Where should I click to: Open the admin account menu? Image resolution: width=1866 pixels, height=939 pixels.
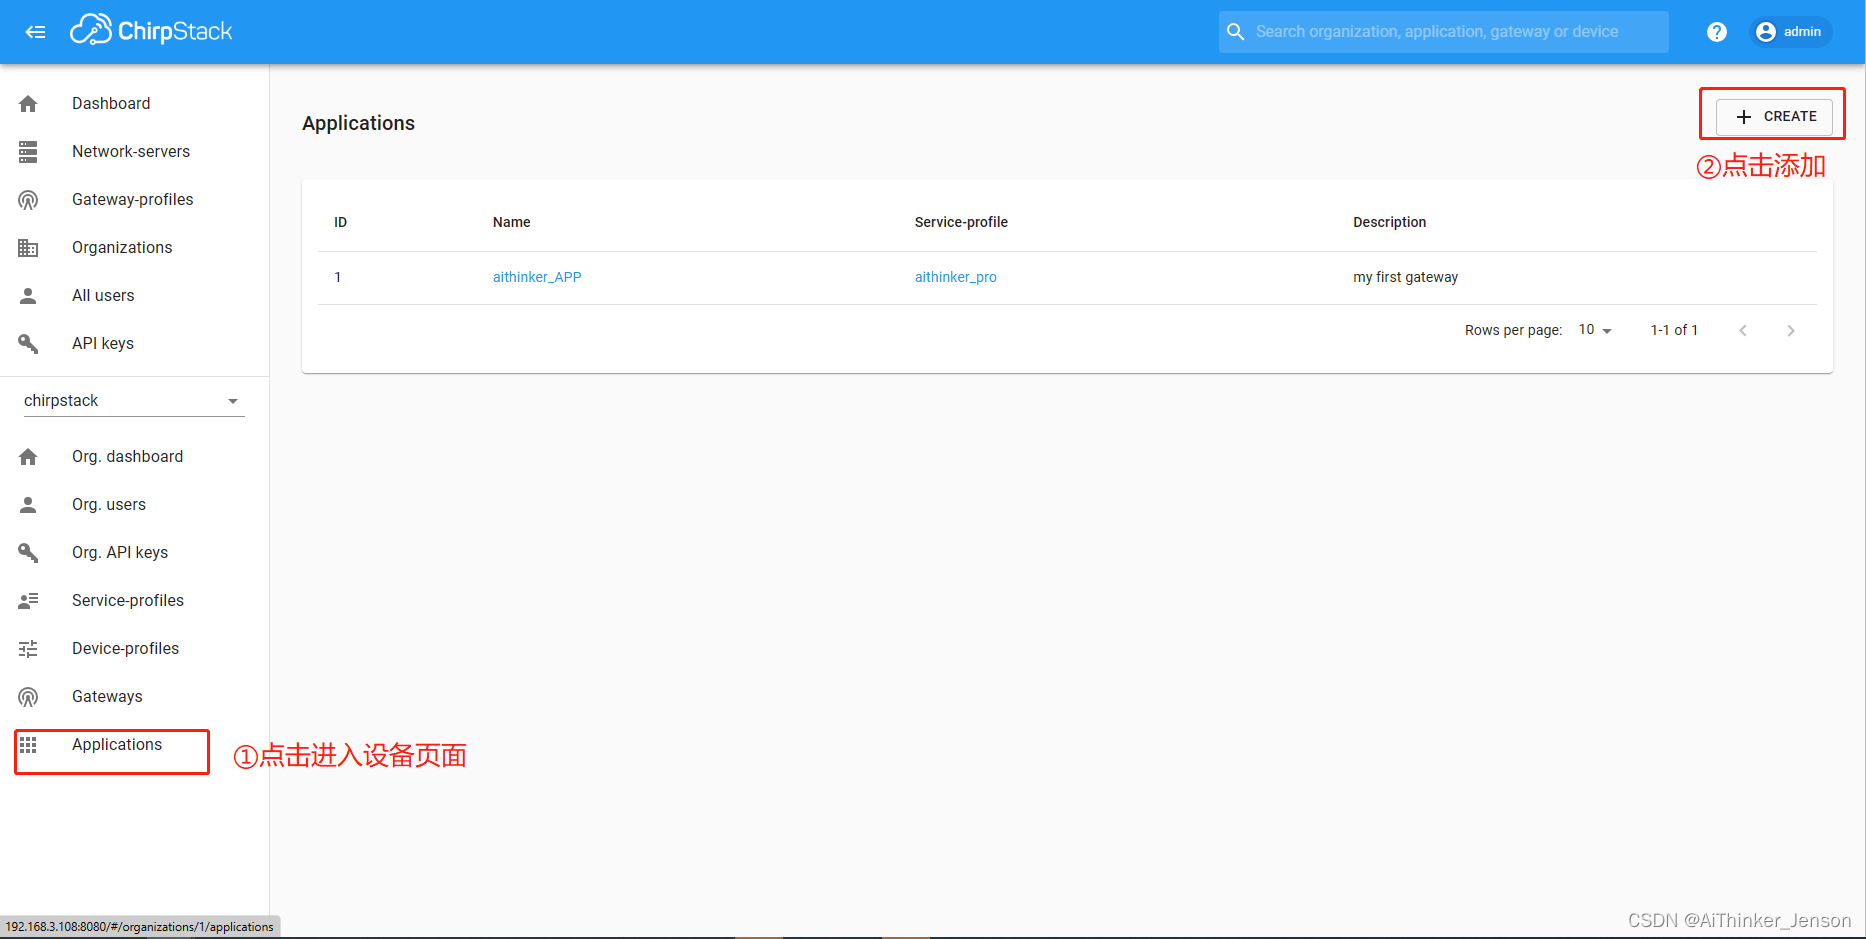(x=1789, y=31)
